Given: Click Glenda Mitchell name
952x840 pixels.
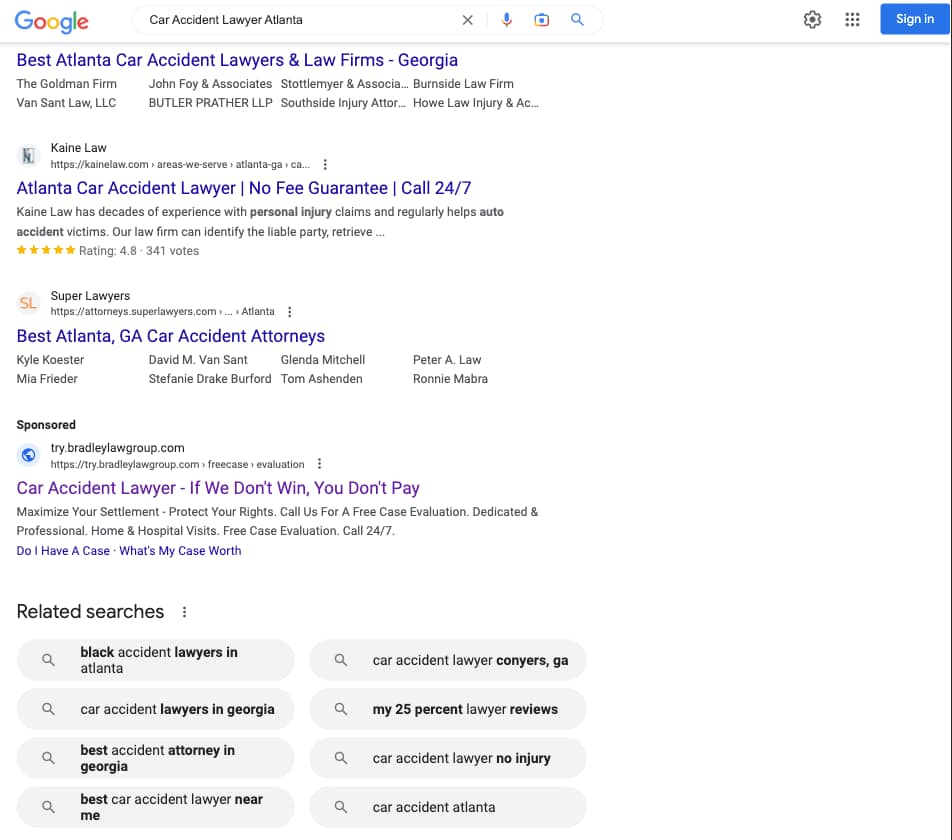Looking at the screenshot, I should pos(323,360).
